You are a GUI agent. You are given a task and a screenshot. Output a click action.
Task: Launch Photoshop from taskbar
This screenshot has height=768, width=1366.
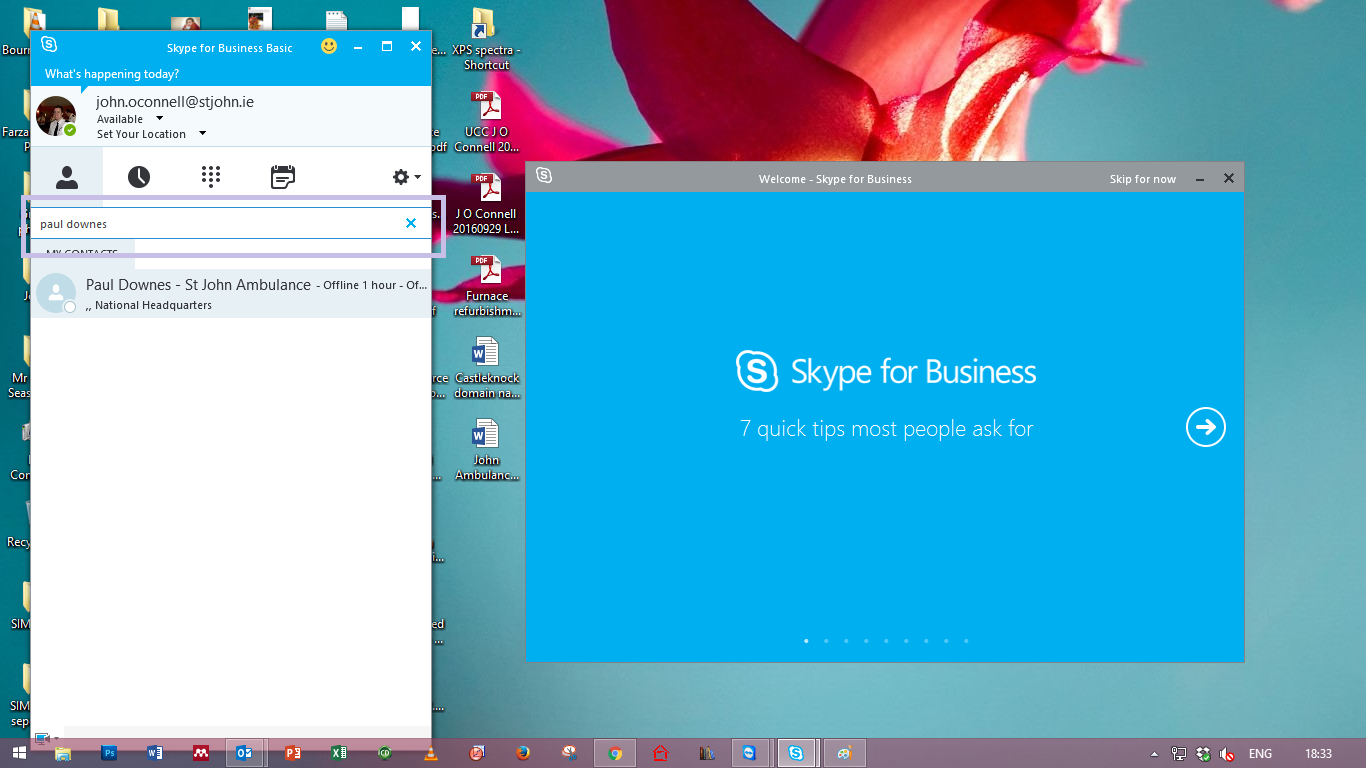click(109, 753)
